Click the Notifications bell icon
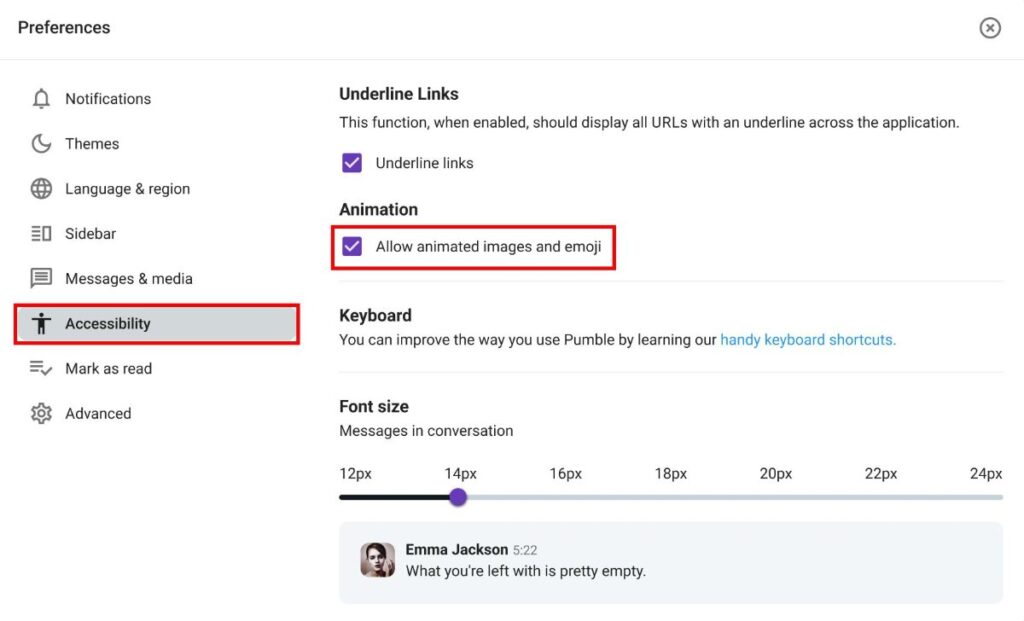This screenshot has width=1024, height=621. 41,98
